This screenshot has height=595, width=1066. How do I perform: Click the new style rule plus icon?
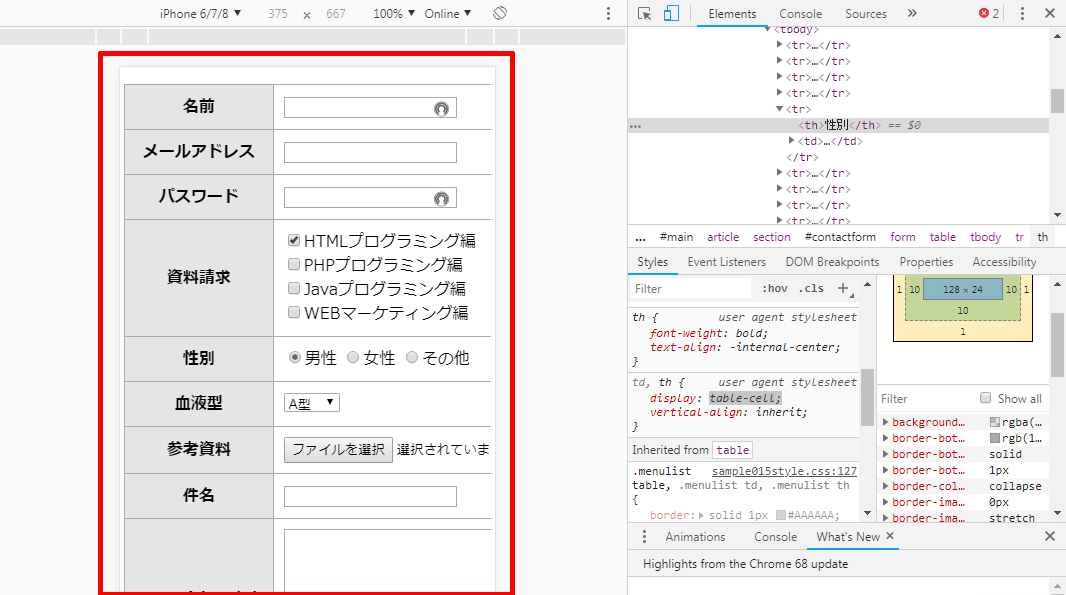click(x=843, y=288)
